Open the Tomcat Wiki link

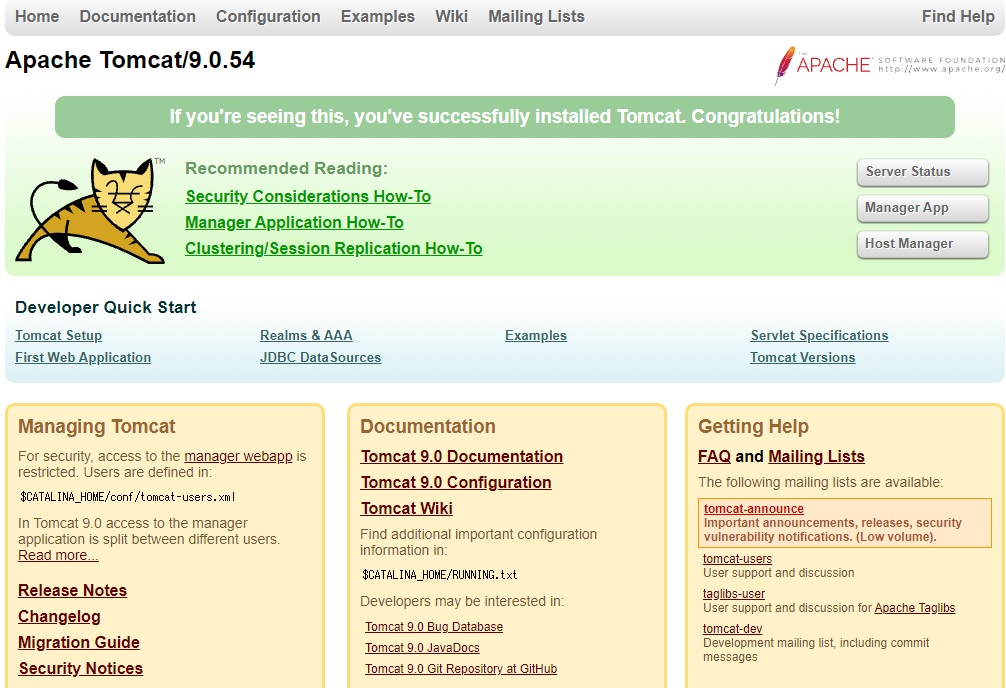[x=407, y=508]
